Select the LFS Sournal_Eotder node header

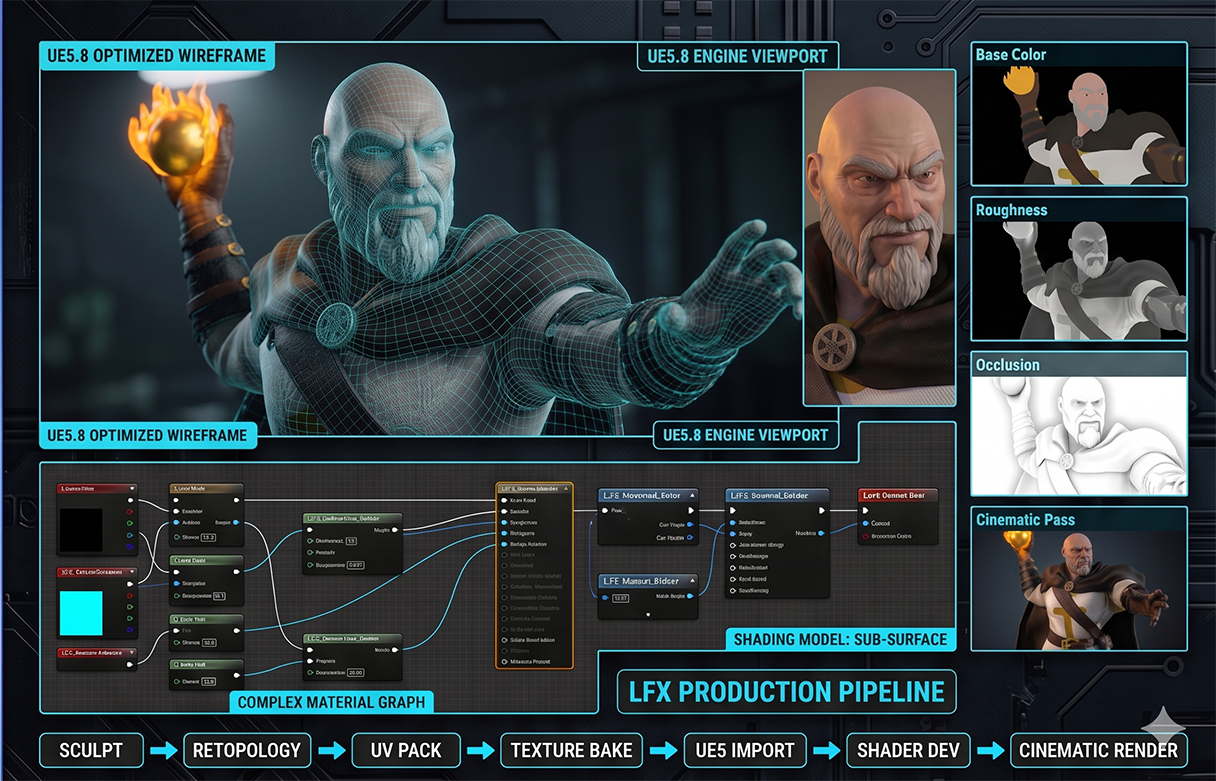coord(777,495)
